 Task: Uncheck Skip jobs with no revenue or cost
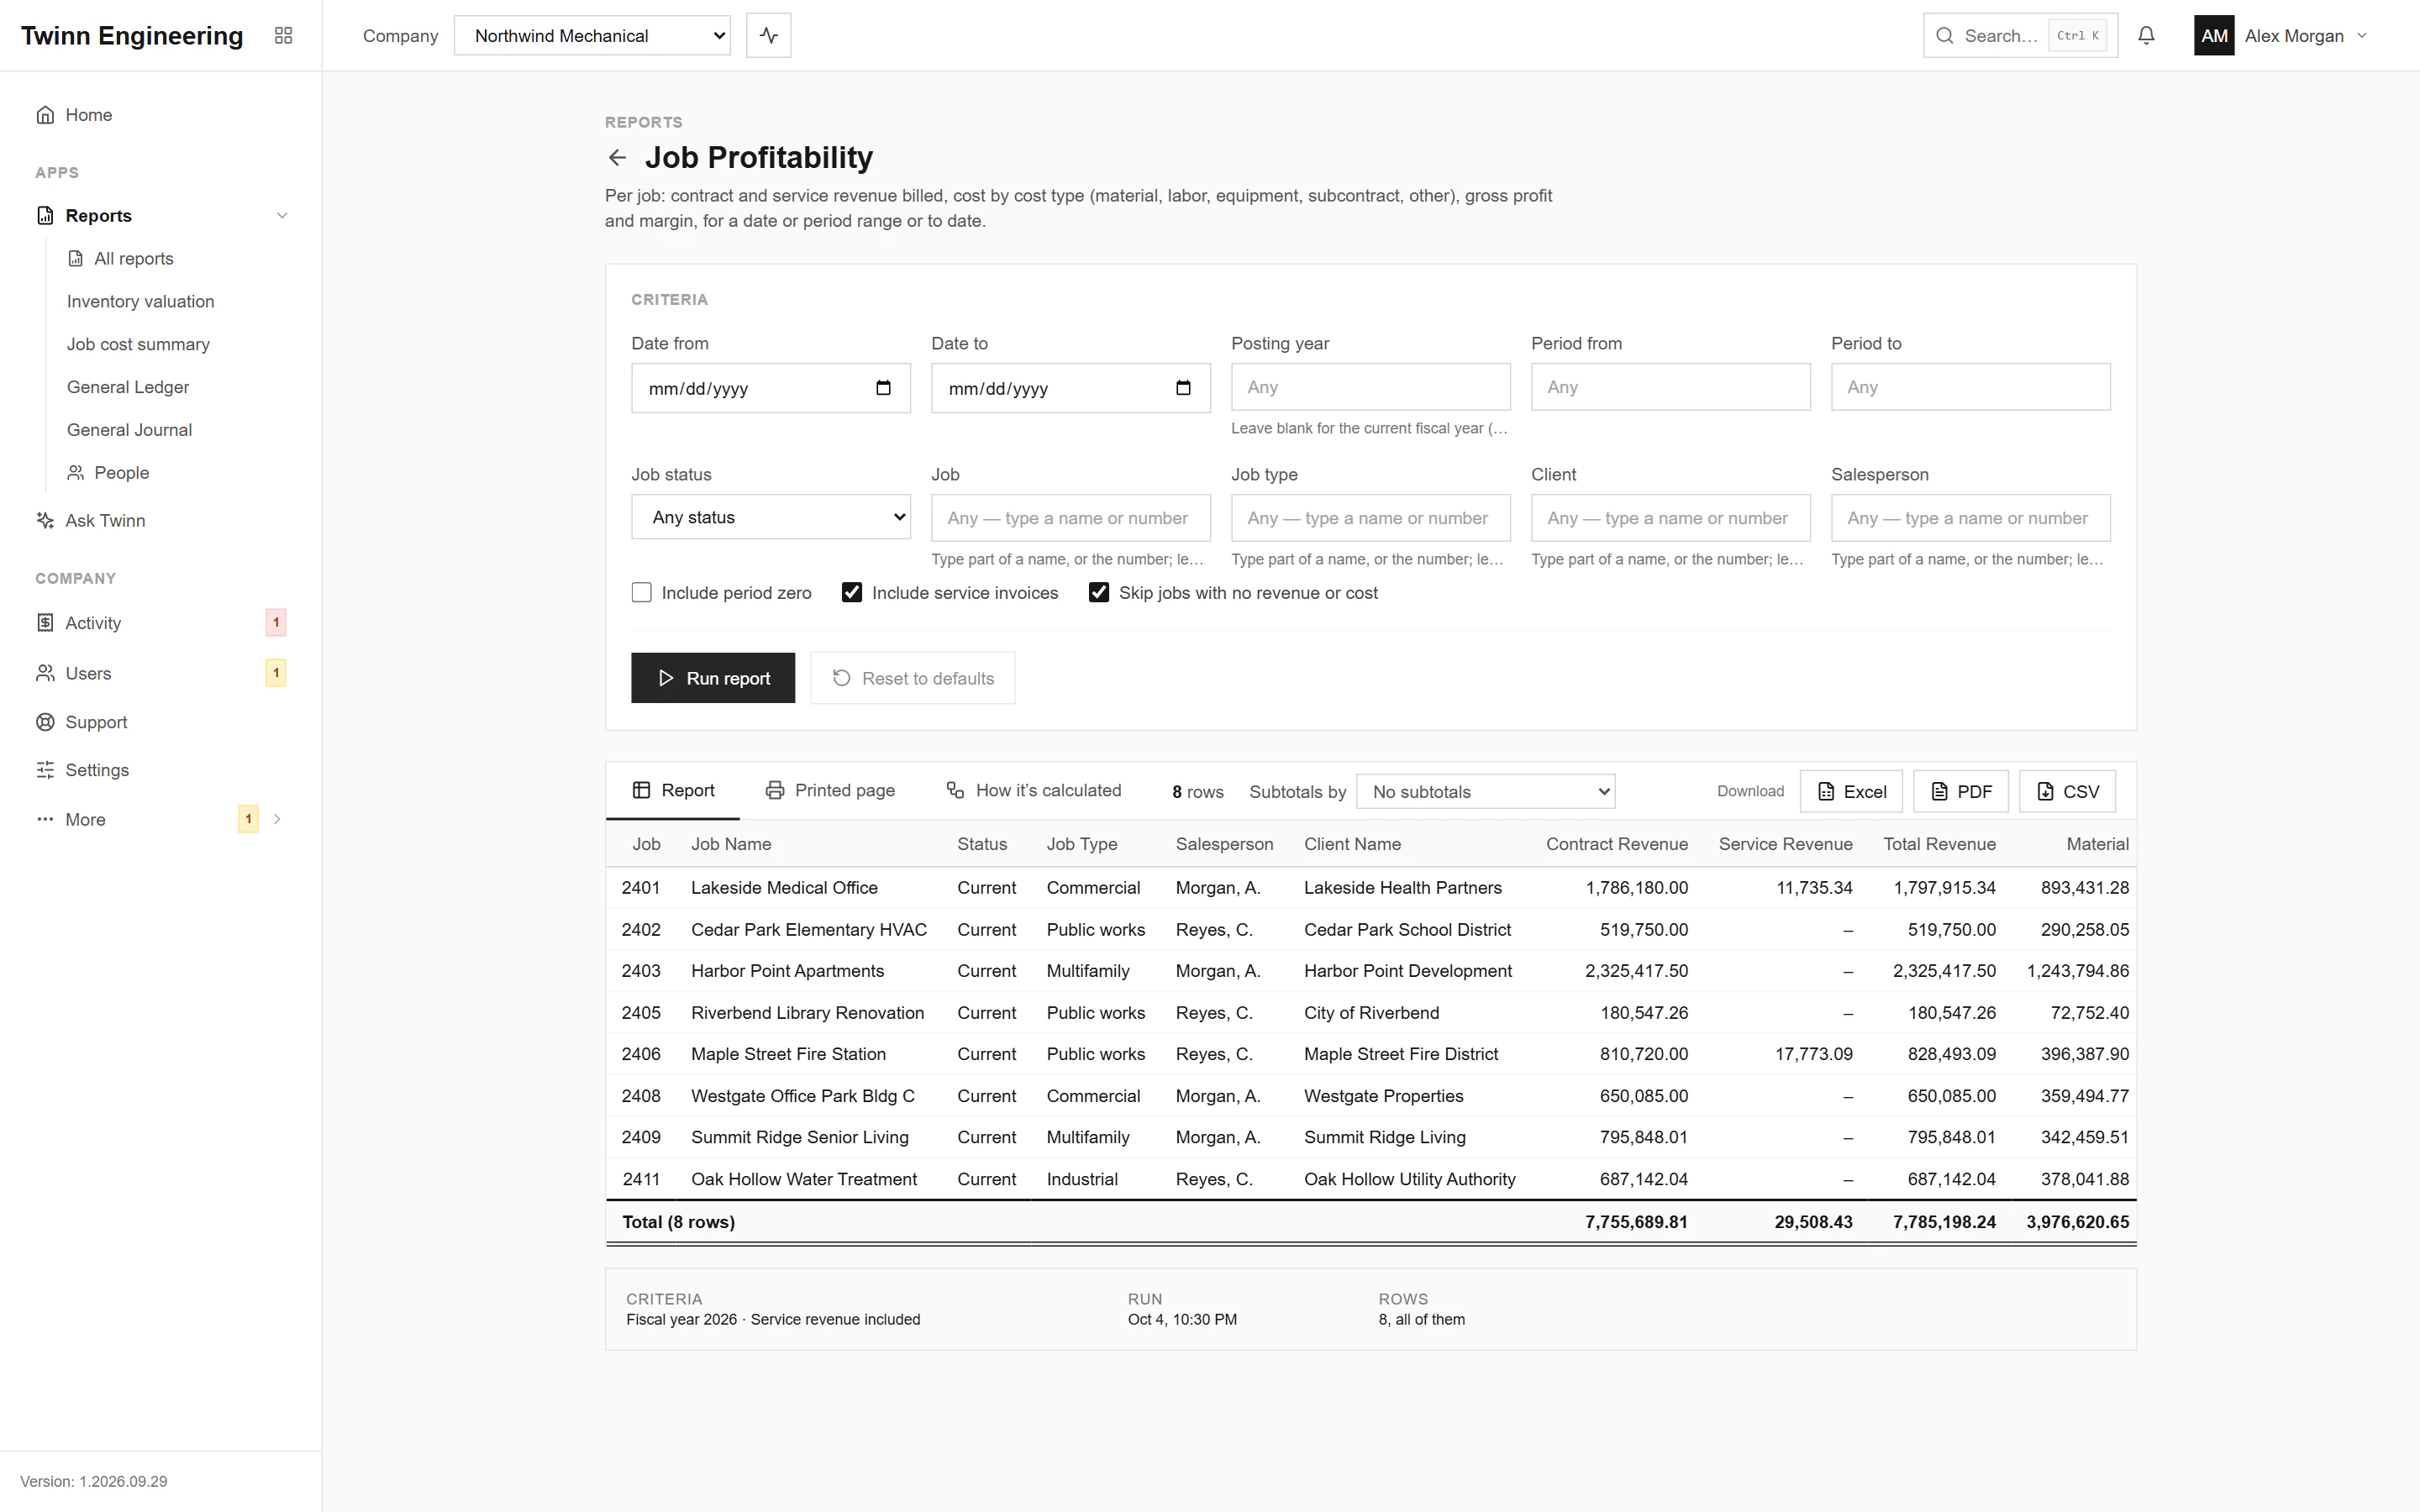1099,593
